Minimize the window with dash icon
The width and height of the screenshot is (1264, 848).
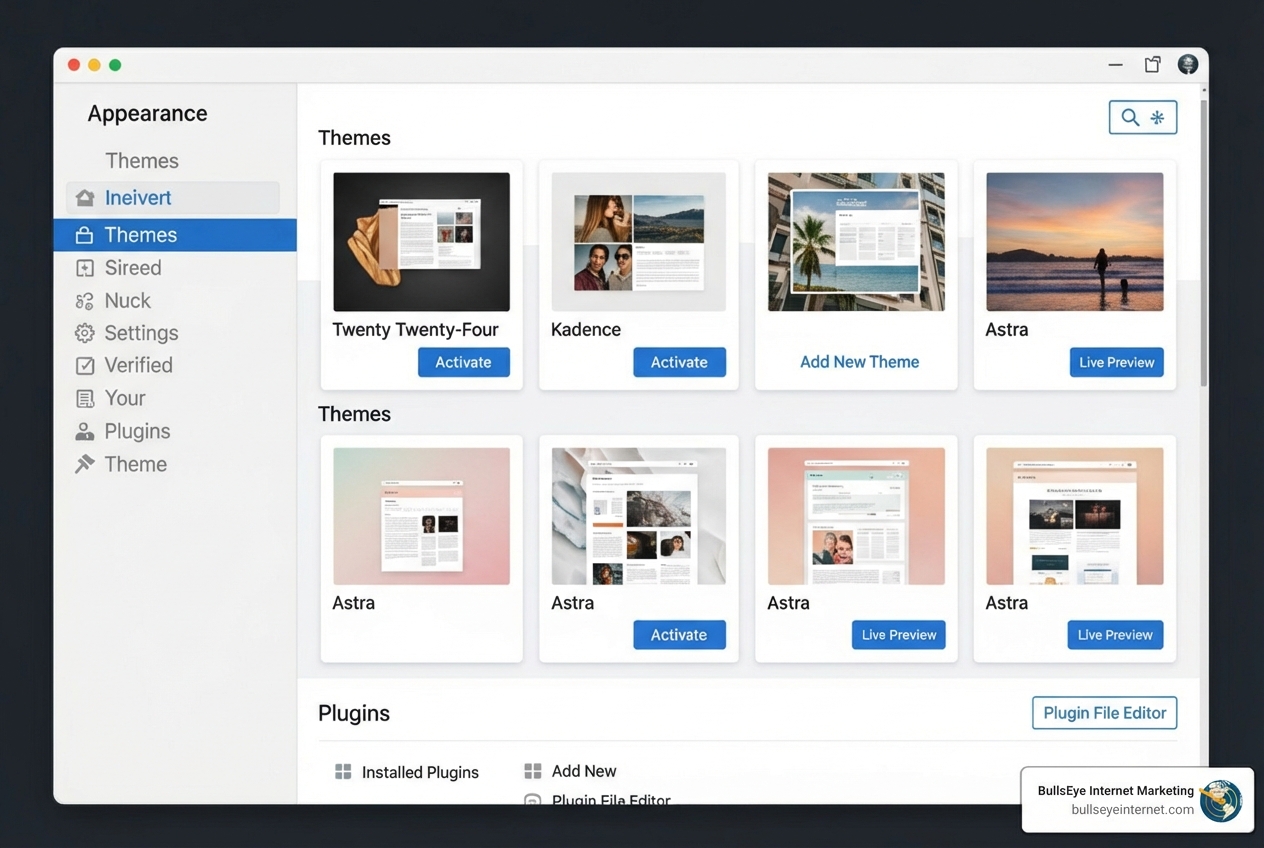[x=1116, y=64]
